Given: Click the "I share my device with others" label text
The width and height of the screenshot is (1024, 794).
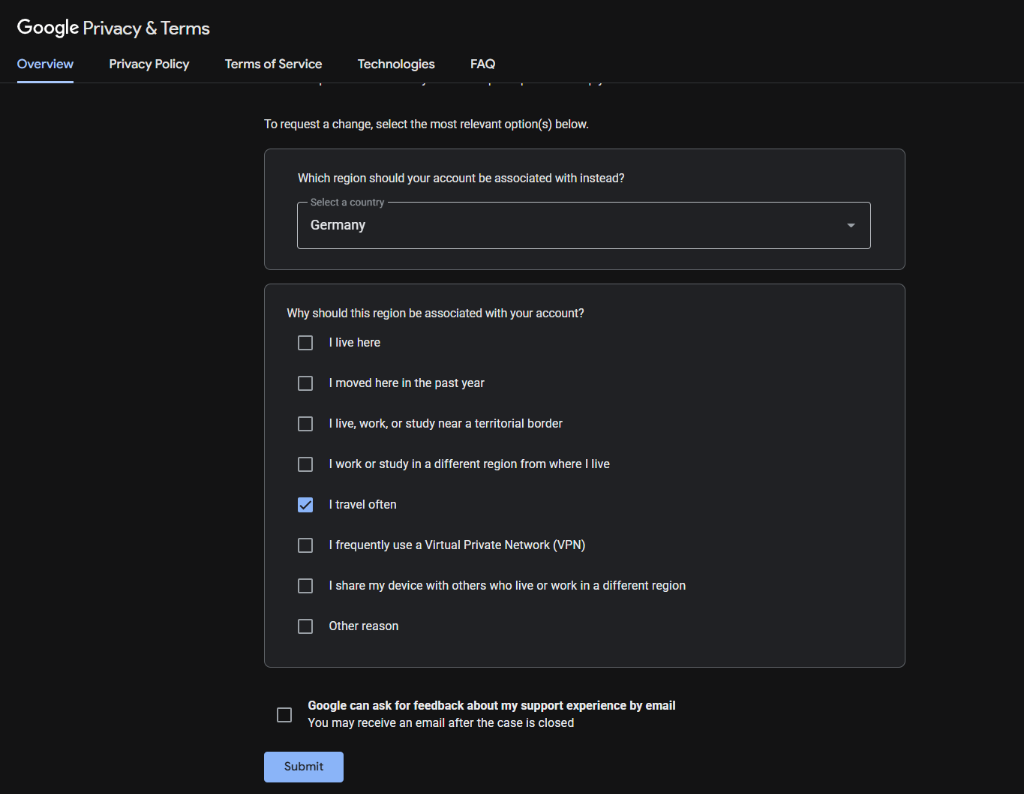Looking at the screenshot, I should tap(507, 586).
